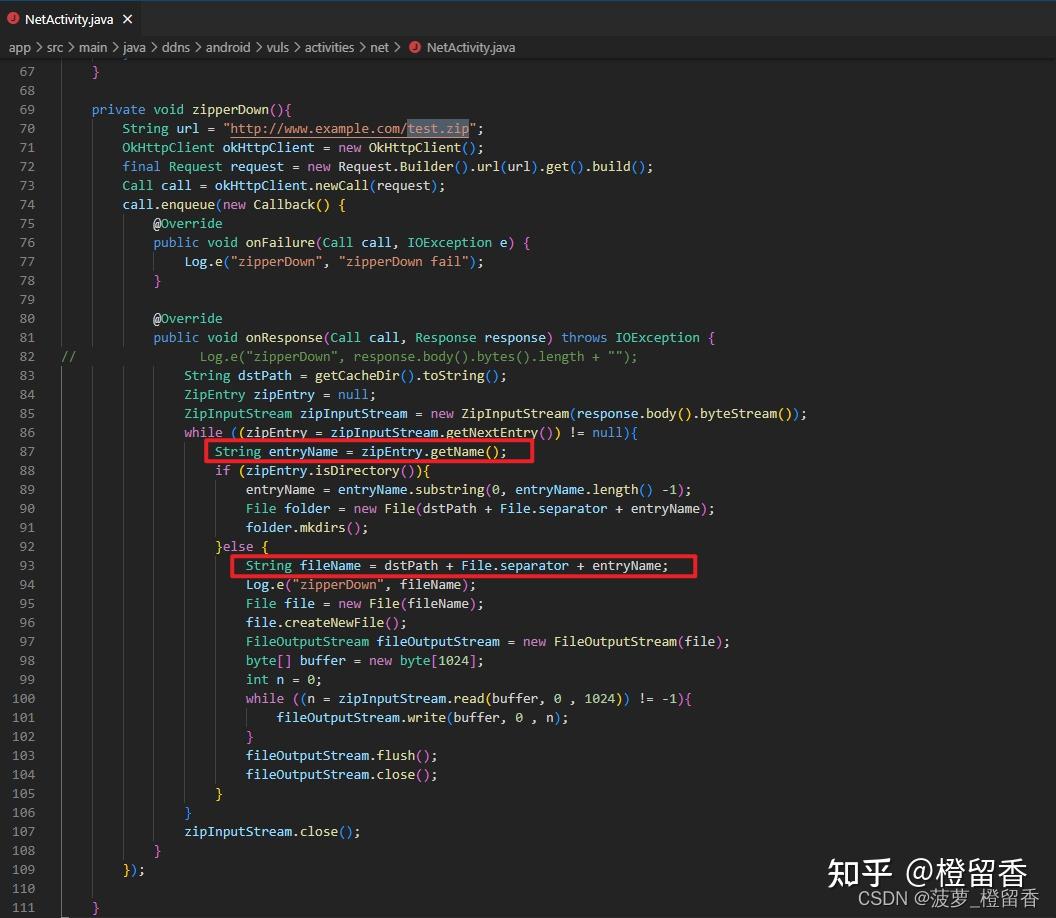Open the activities breadcrumb item
The width and height of the screenshot is (1056, 918).
click(x=329, y=47)
